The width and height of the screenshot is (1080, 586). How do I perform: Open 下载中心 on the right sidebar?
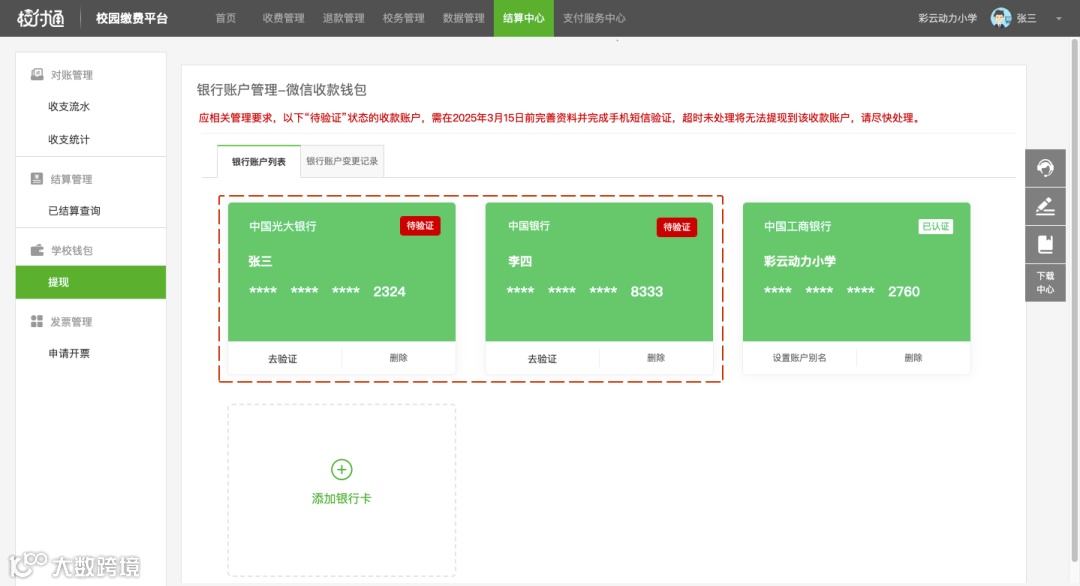tap(1045, 282)
